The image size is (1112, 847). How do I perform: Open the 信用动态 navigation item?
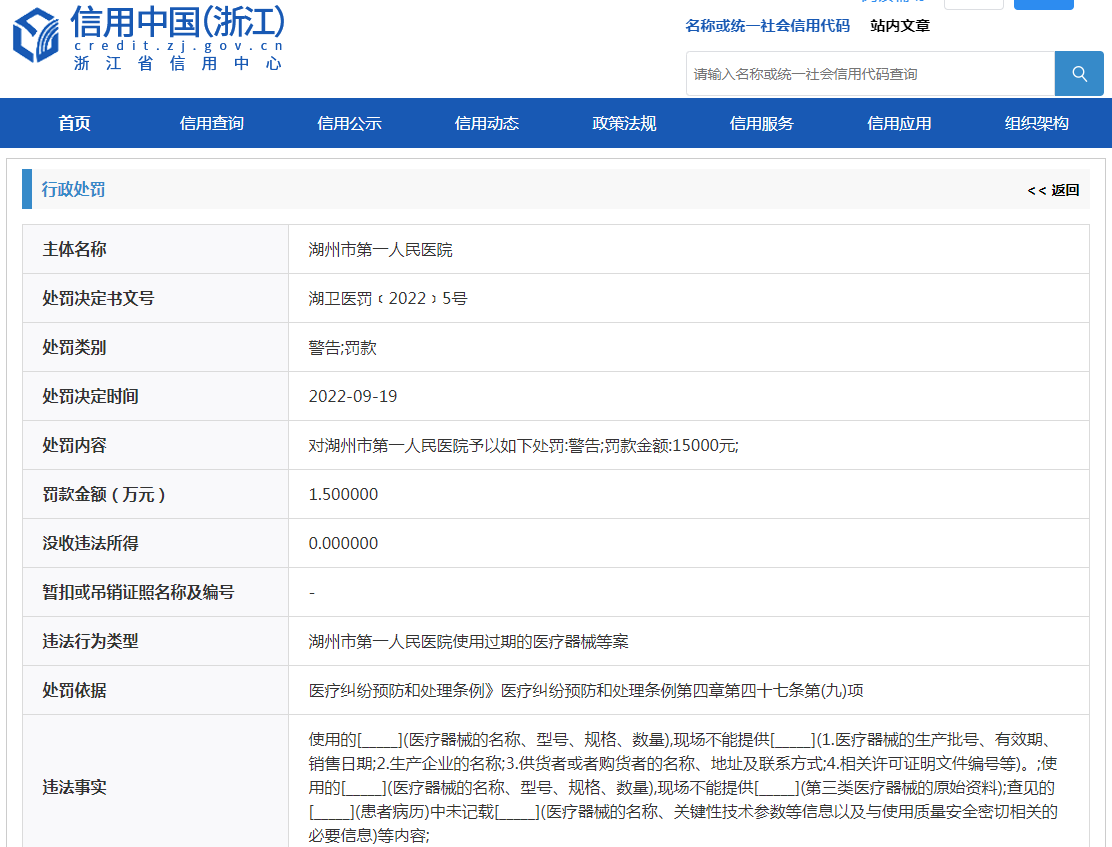487,123
